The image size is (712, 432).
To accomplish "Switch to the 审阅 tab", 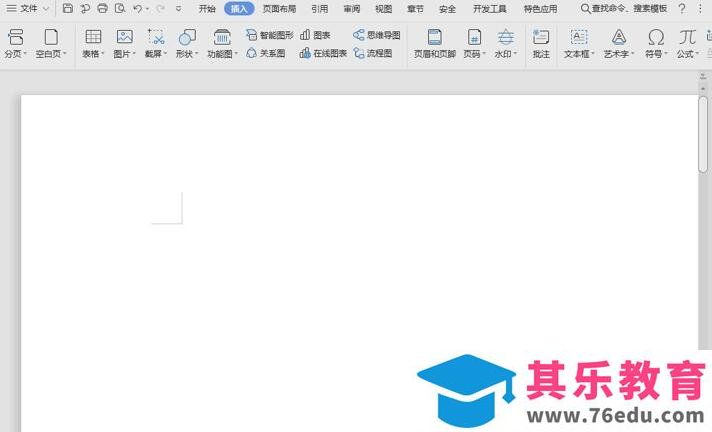I will (x=352, y=9).
